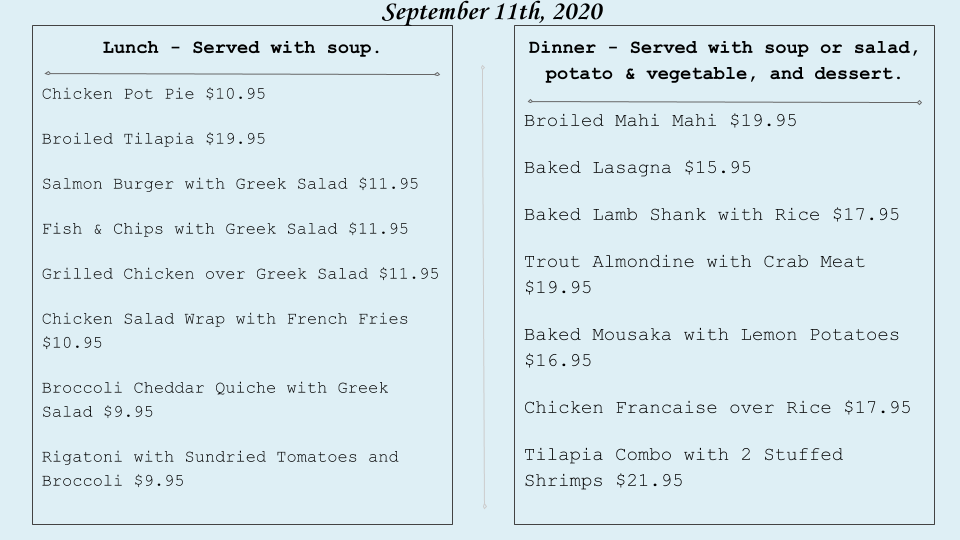Click Chicken Salad Wrap with French Fries
The image size is (960, 540).
(x=225, y=331)
